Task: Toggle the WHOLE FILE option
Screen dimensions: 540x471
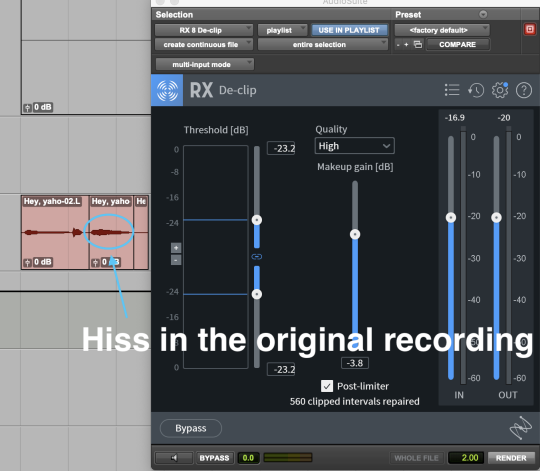Action: click(x=416, y=458)
